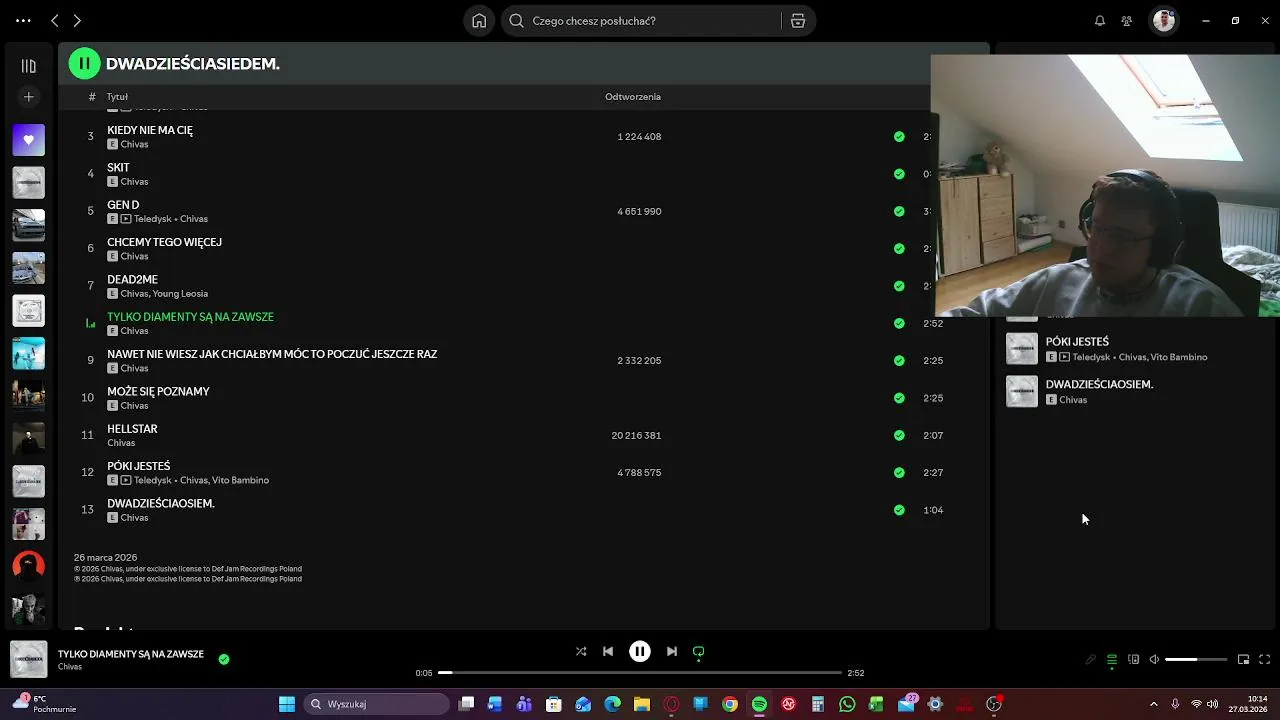
Task: Open Chivas artist link in now-playing bar
Action: pos(70,667)
